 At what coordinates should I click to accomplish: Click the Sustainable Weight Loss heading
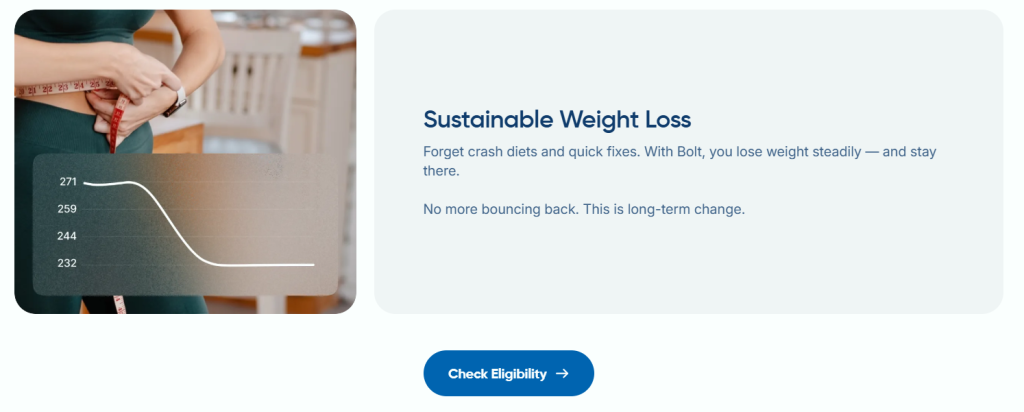click(x=557, y=120)
